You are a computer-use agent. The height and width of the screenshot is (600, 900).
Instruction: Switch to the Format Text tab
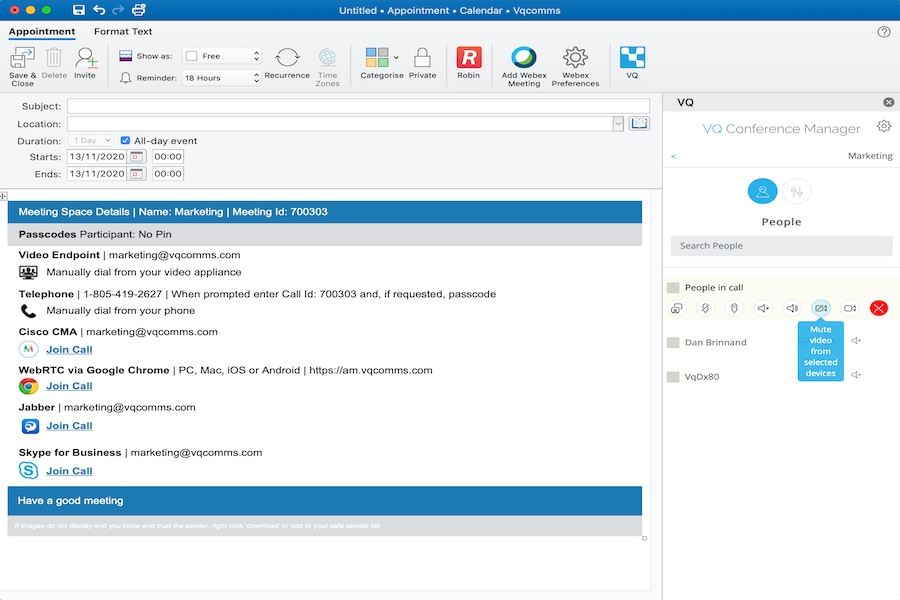pyautogui.click(x=123, y=32)
